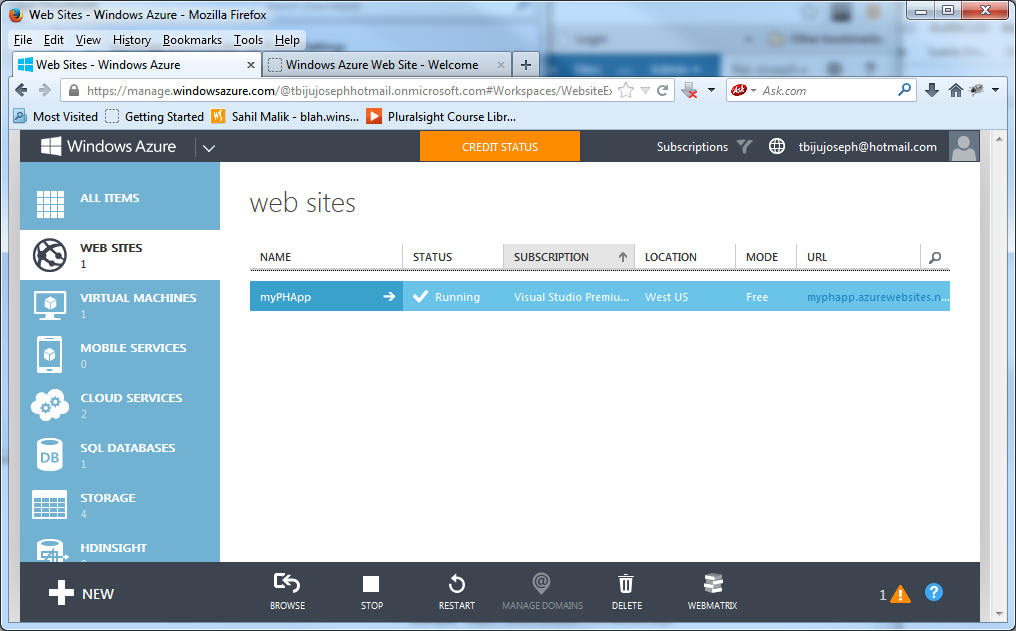The width and height of the screenshot is (1016, 631).
Task: Click the globe settings icon in the header
Action: pyautogui.click(x=777, y=146)
